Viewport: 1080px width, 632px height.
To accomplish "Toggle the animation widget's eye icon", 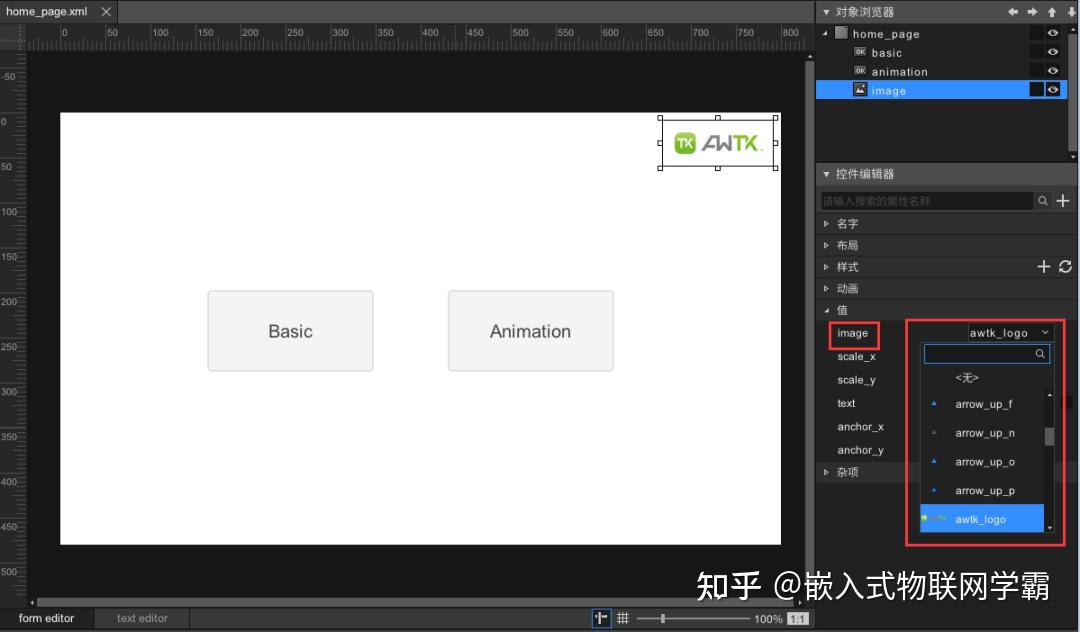I will [1052, 70].
